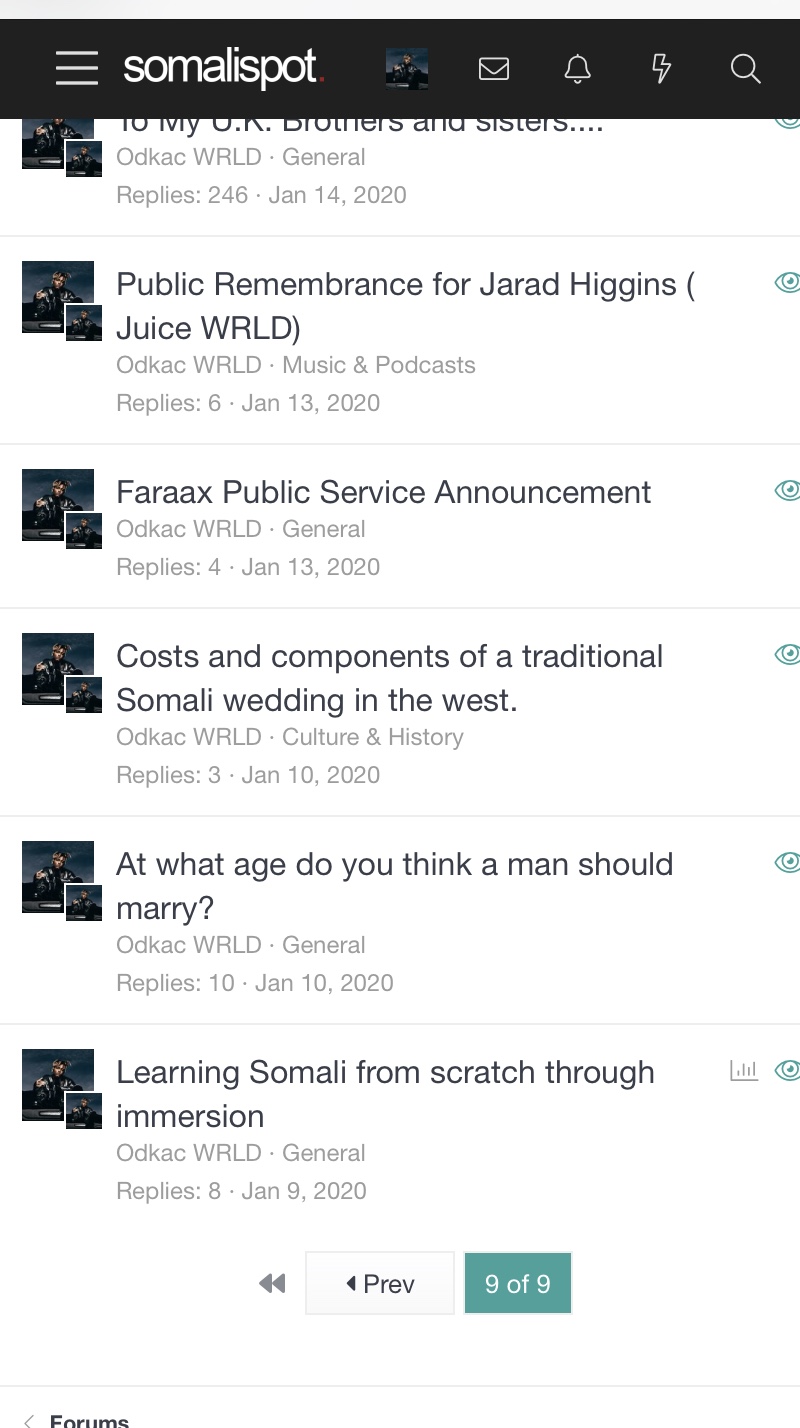
Task: Open the thread "Faraax Public Service Announcement"
Action: click(384, 492)
